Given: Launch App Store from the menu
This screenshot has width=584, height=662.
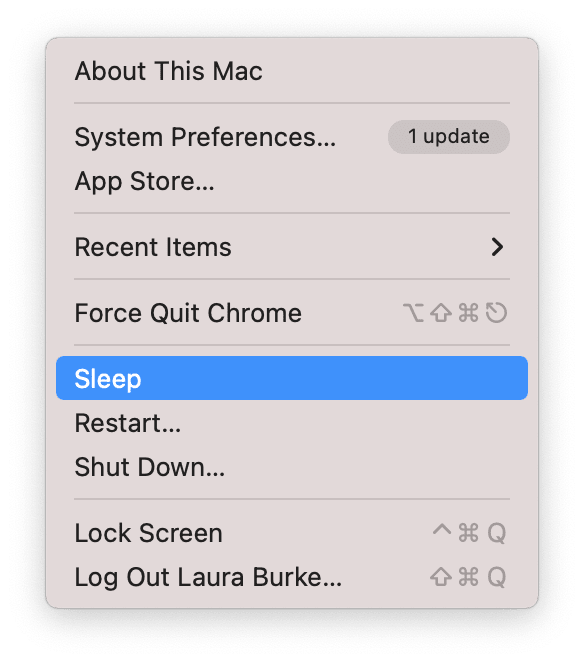Looking at the screenshot, I should coord(292,181).
